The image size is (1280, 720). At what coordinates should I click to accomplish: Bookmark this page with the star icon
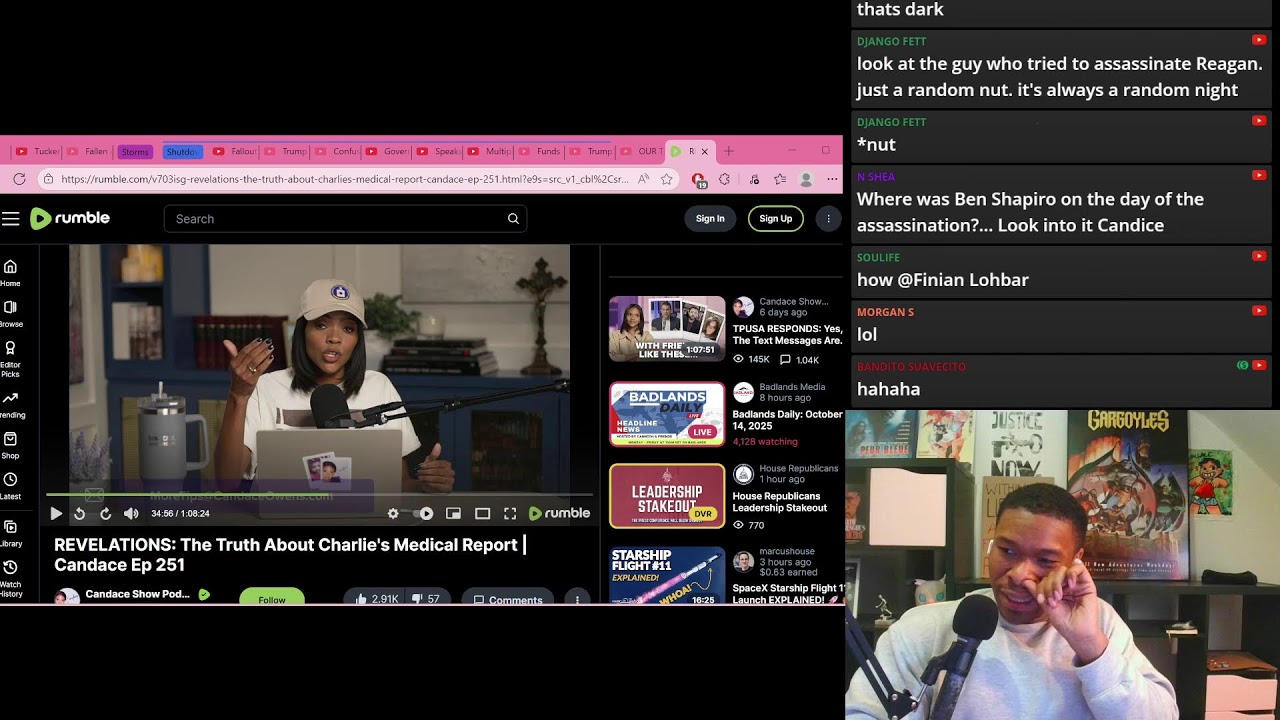667,179
